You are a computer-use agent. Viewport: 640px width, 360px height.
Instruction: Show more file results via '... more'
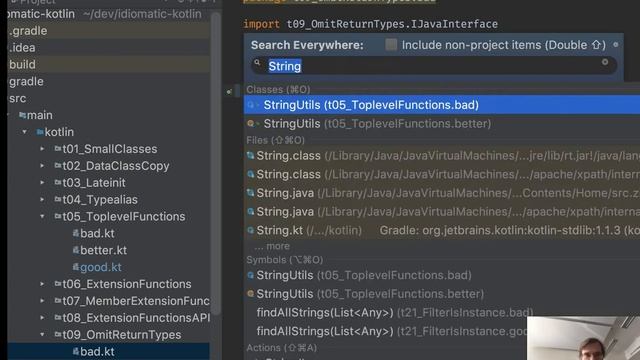pos(272,246)
